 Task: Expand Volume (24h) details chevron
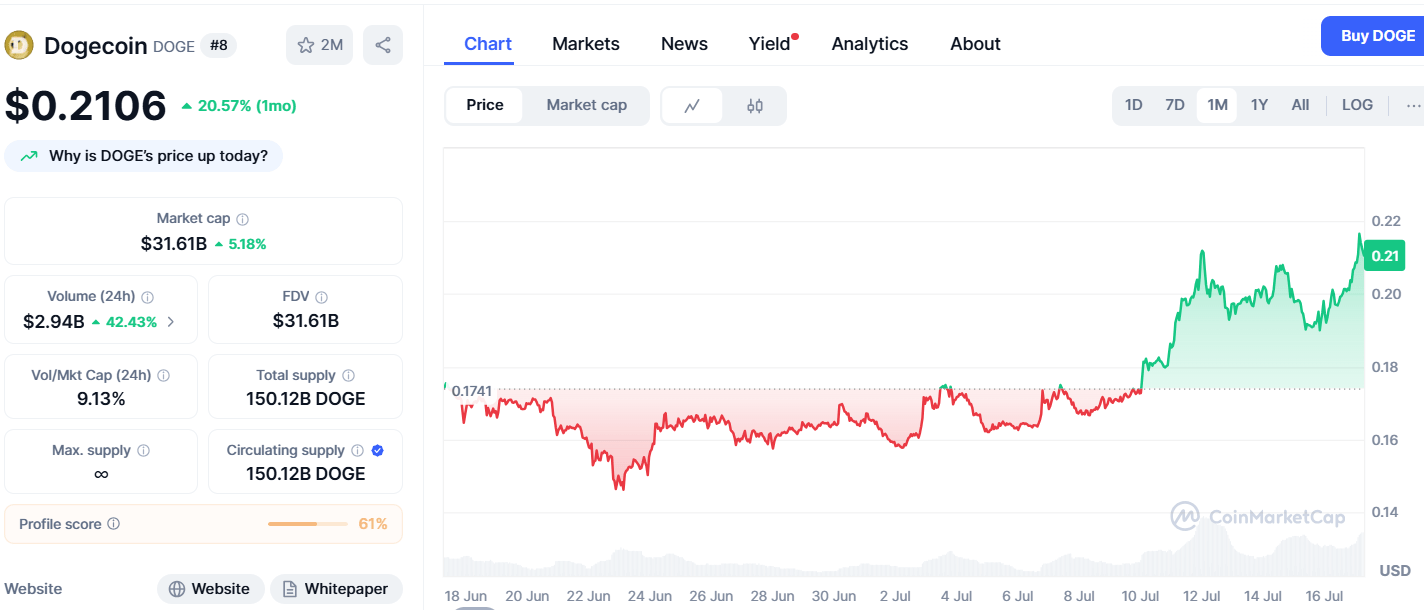(x=170, y=322)
